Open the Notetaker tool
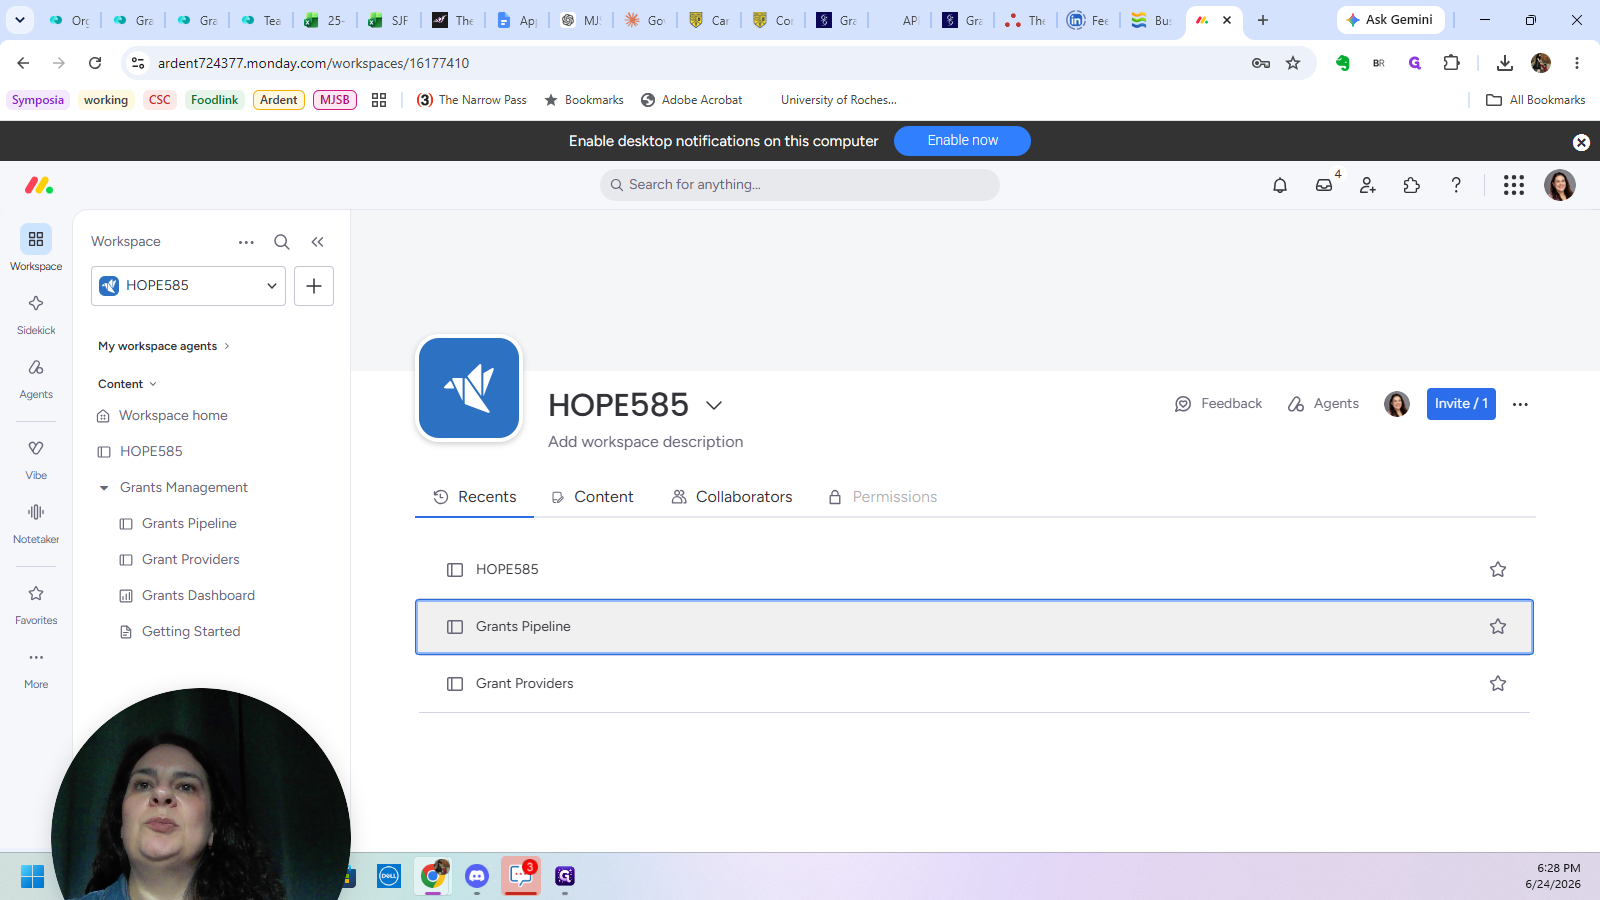 (36, 523)
